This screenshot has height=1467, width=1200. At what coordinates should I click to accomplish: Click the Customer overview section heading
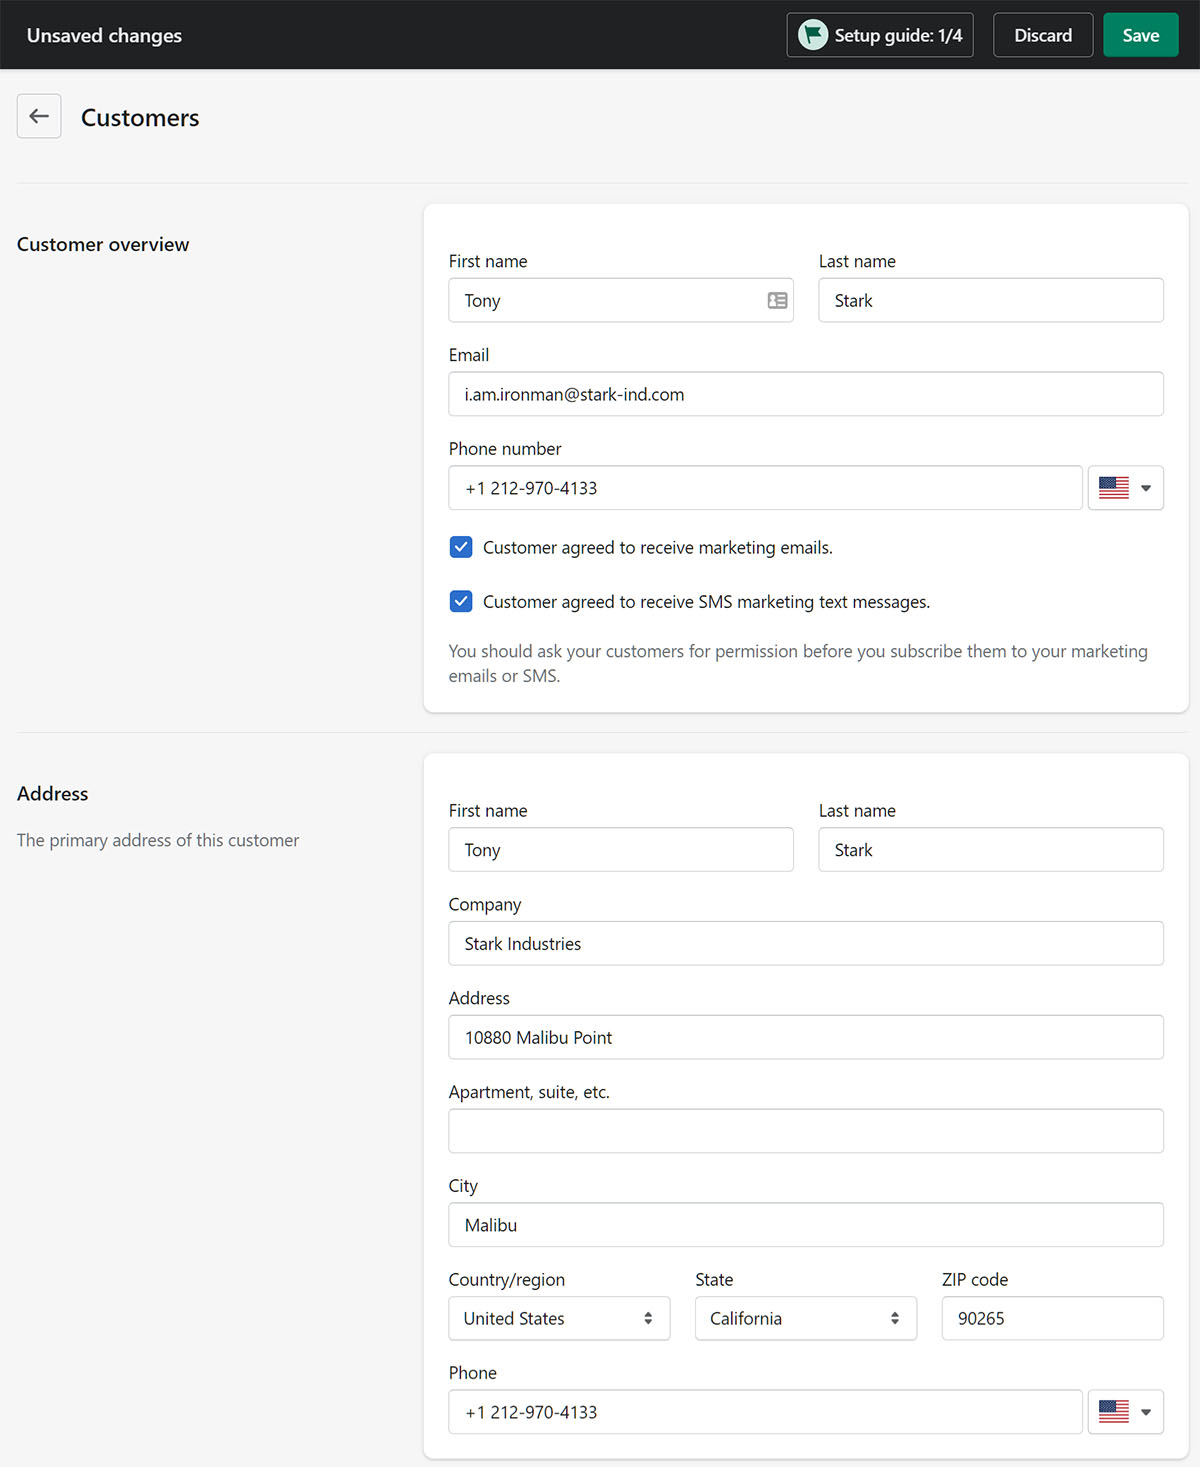(103, 245)
